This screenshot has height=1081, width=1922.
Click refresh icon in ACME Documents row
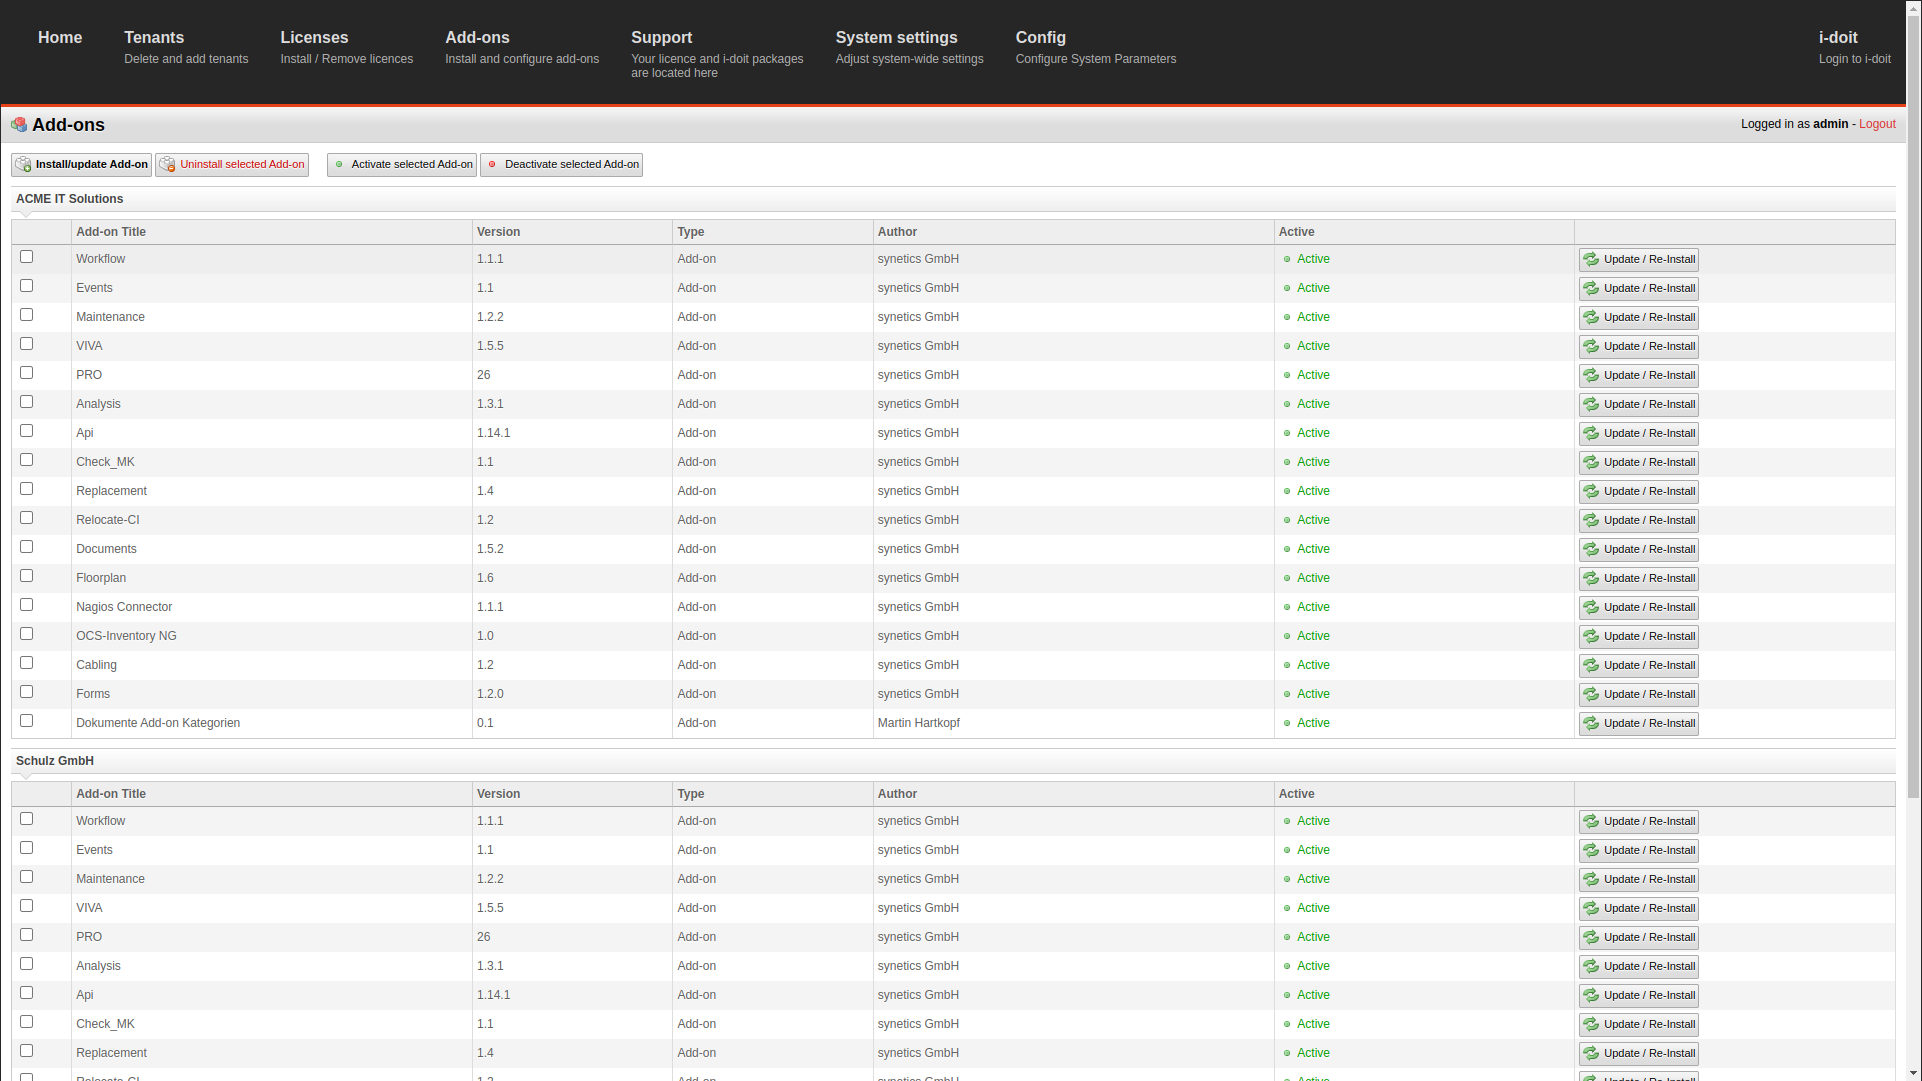(1591, 550)
